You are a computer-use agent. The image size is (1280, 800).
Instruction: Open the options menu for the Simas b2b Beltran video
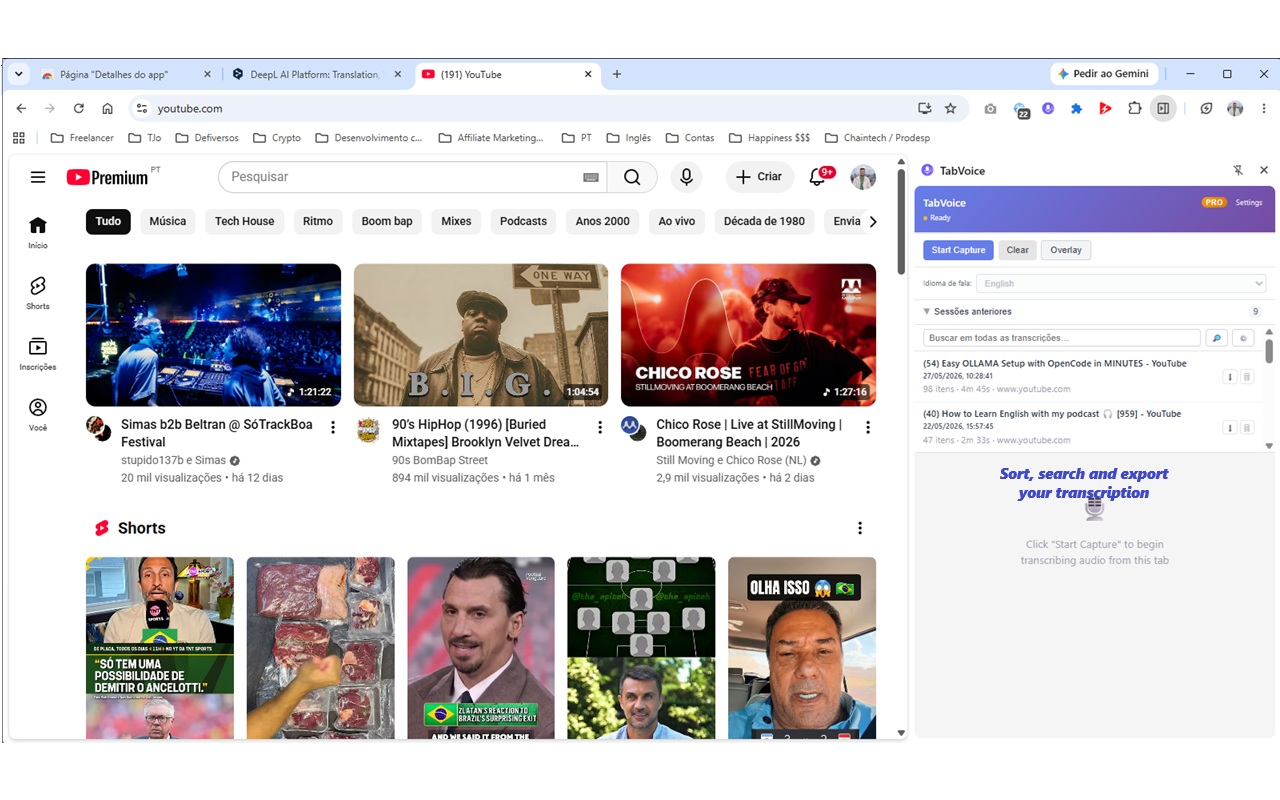[x=333, y=427]
